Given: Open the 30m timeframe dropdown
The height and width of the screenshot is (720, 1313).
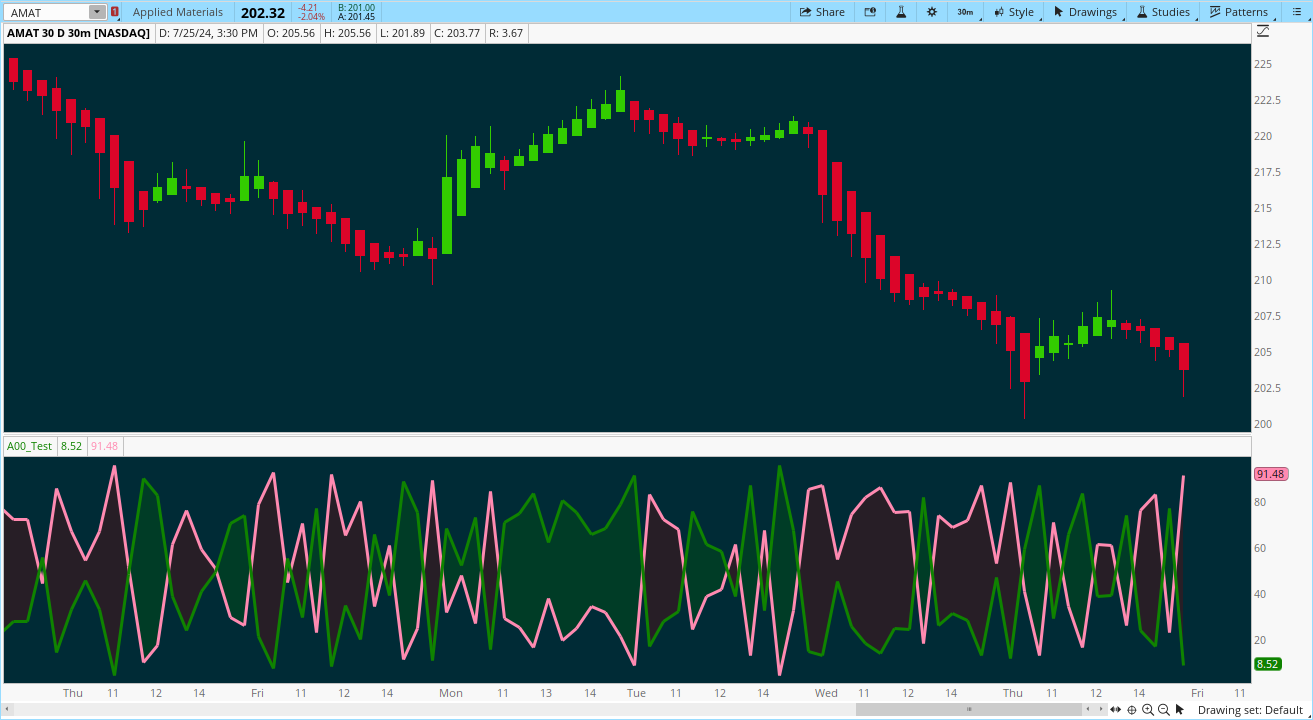Looking at the screenshot, I should pos(965,12).
